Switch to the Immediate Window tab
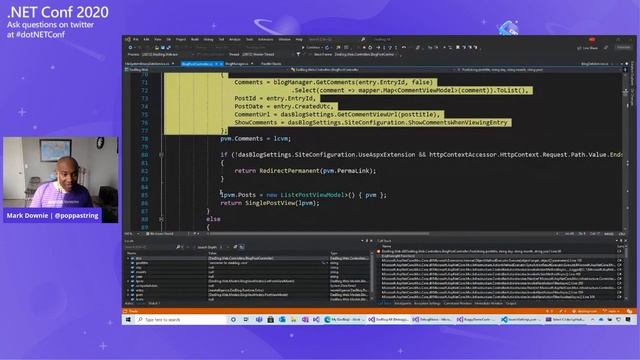 [489, 304]
